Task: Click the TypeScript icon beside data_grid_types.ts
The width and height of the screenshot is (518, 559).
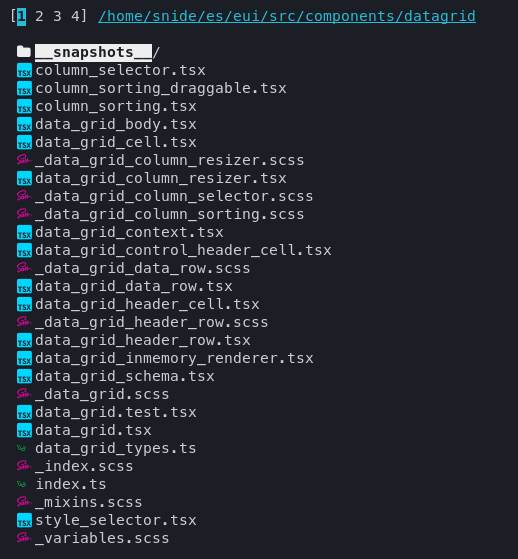Action: 22,448
